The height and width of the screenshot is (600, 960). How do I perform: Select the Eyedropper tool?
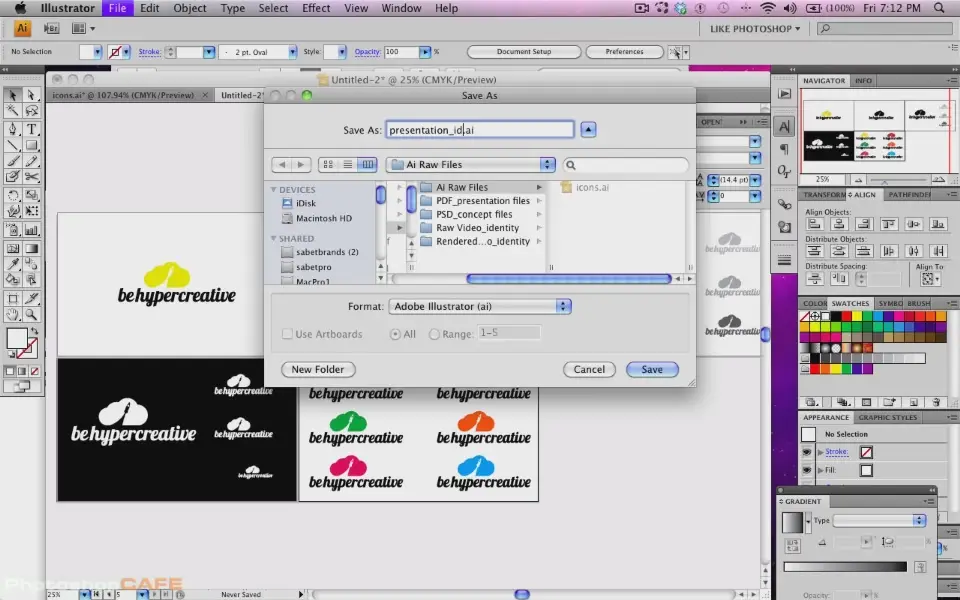tap(13, 264)
